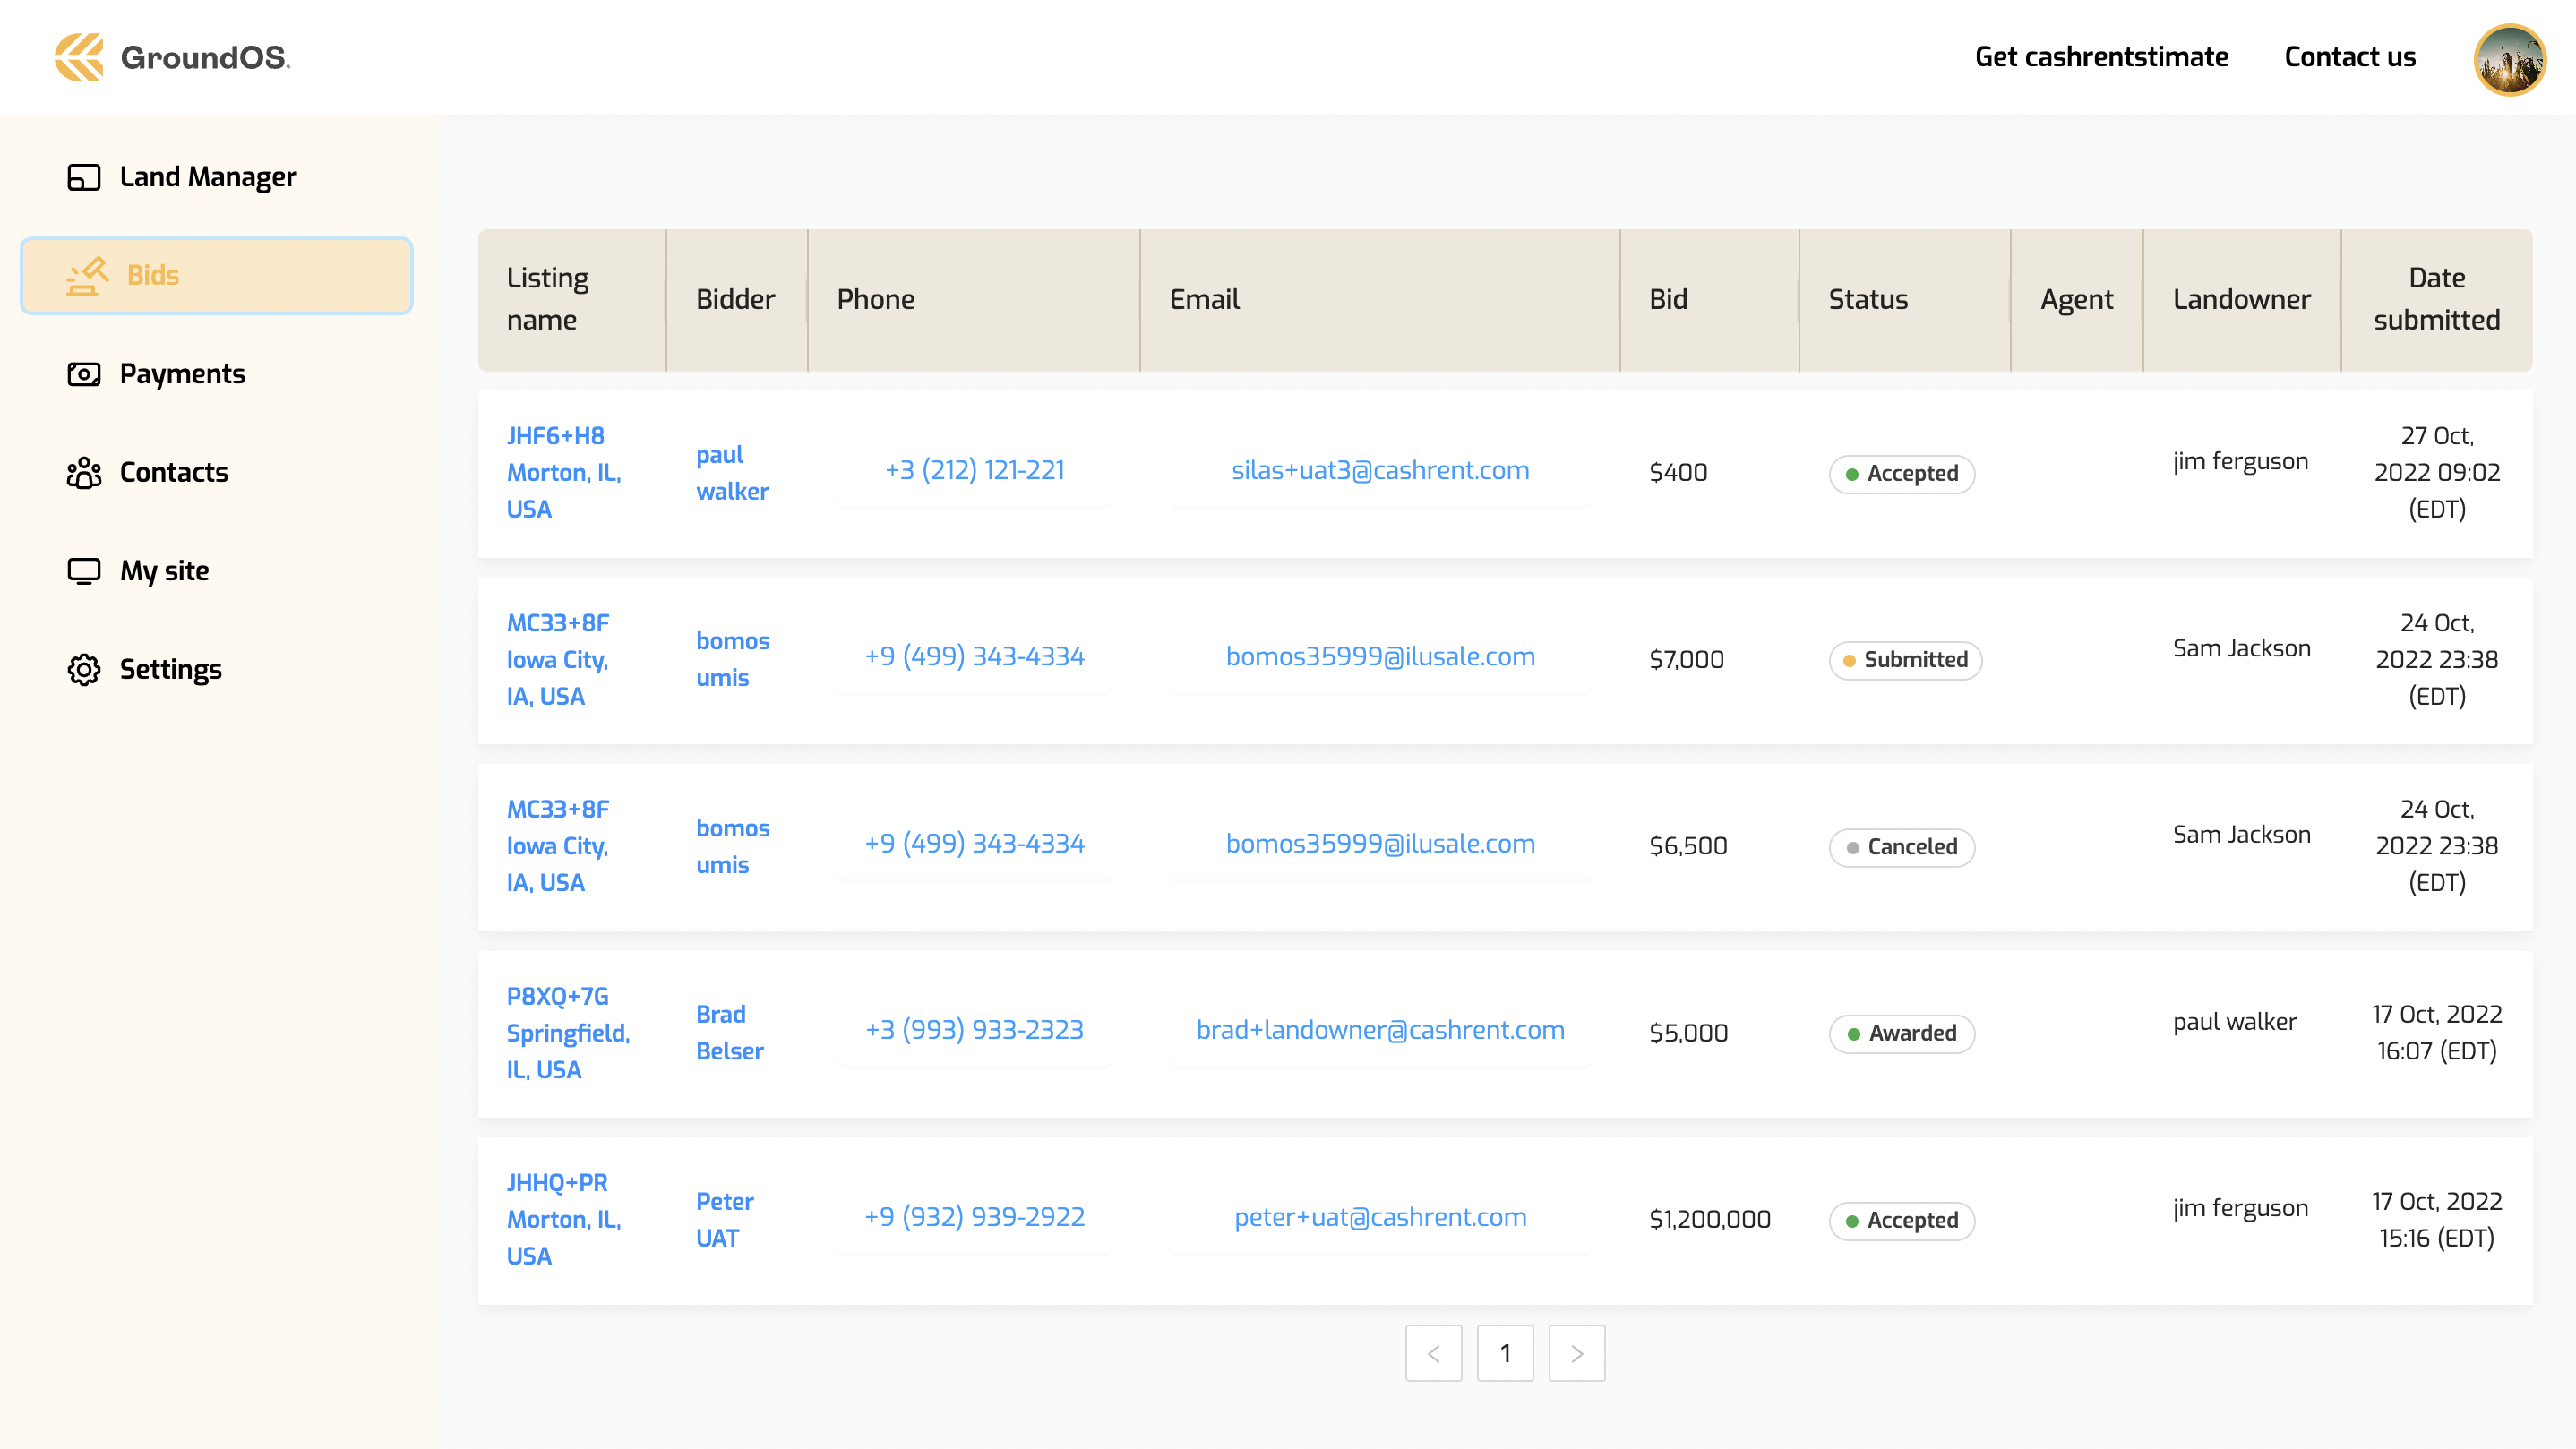Click phone +9 (932) 939-2922
The image size is (2576, 1449).
click(974, 1216)
